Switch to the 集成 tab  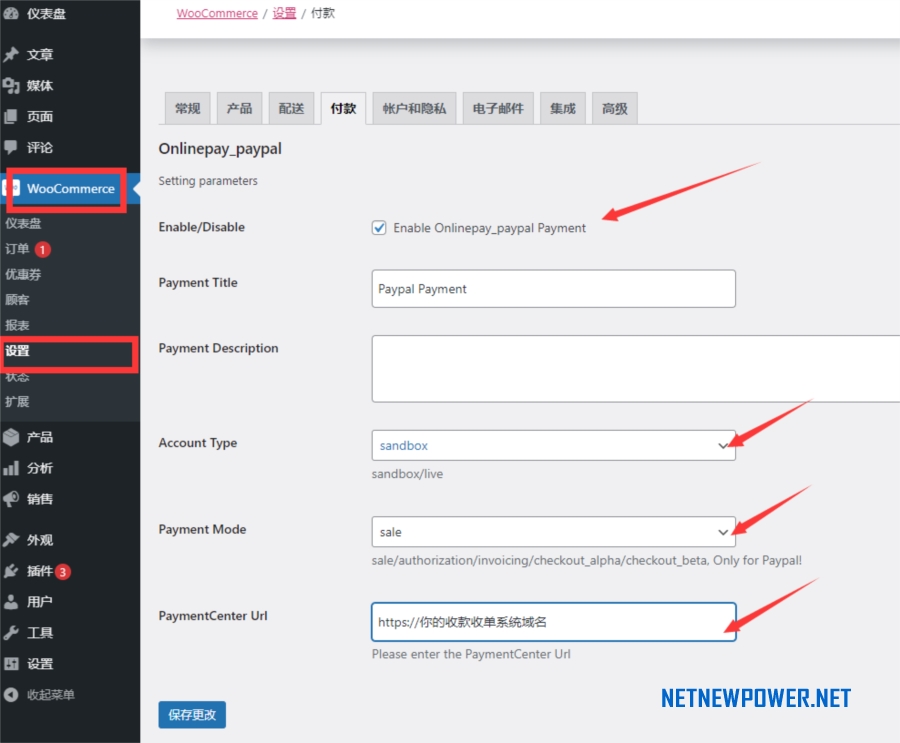pos(562,108)
